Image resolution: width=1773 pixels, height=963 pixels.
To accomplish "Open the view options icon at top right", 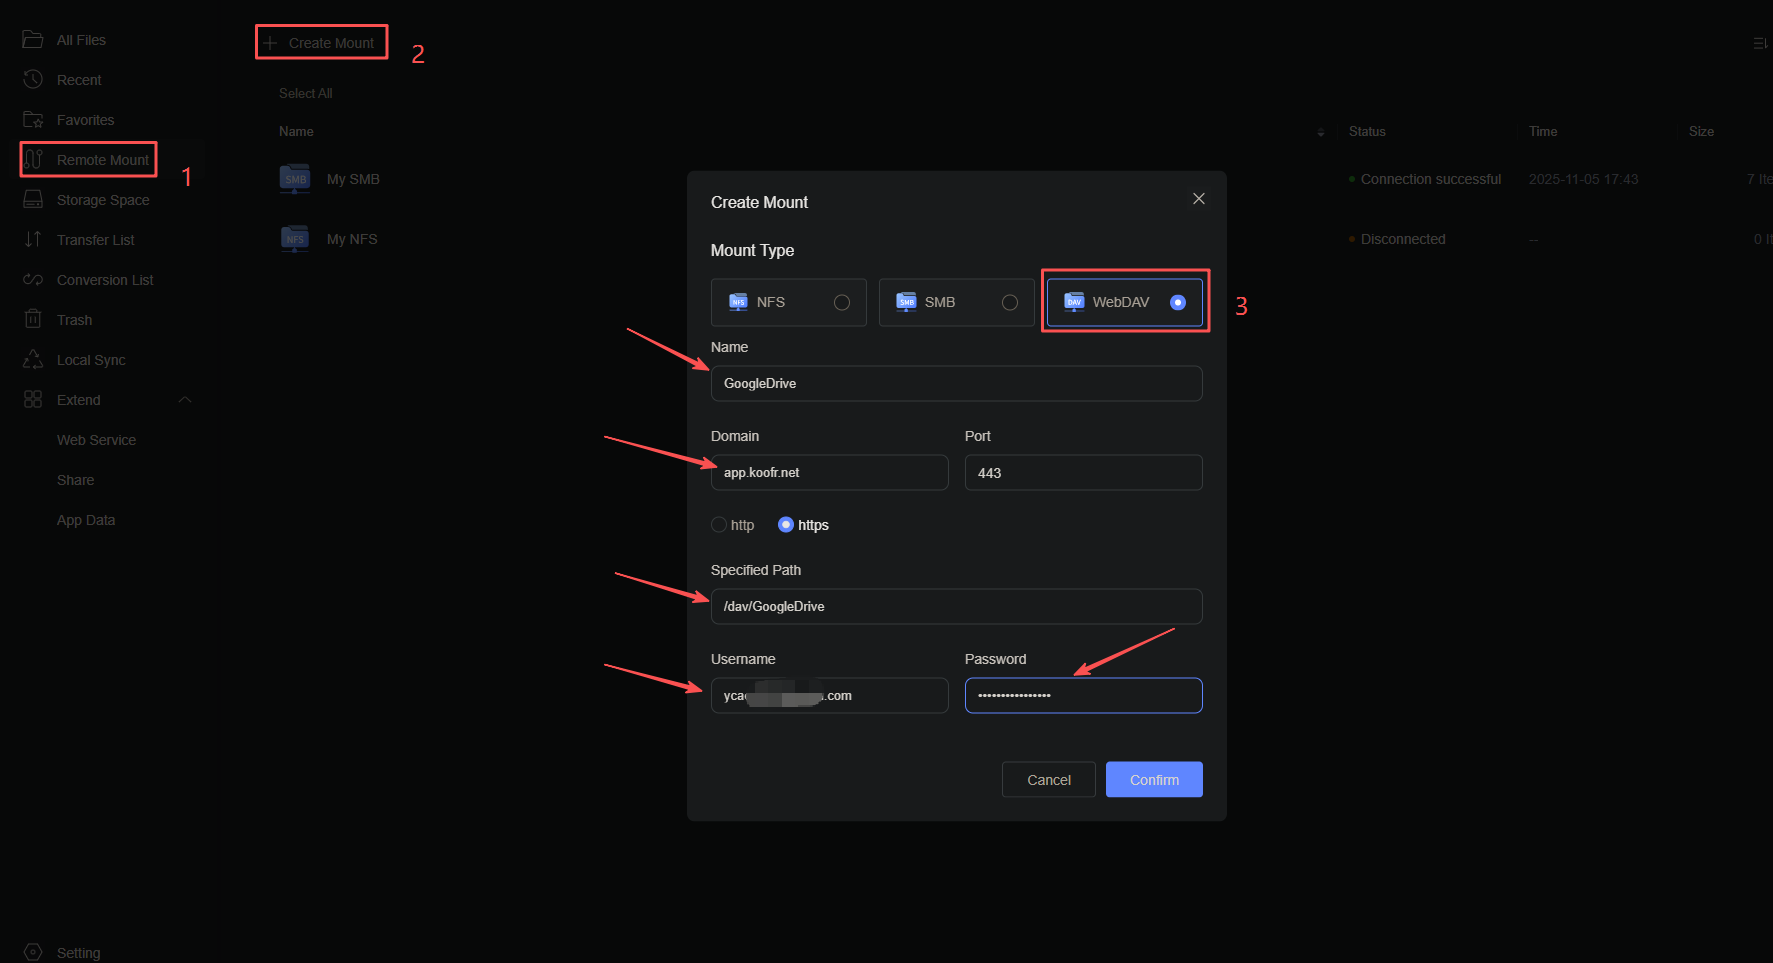I will [x=1761, y=43].
